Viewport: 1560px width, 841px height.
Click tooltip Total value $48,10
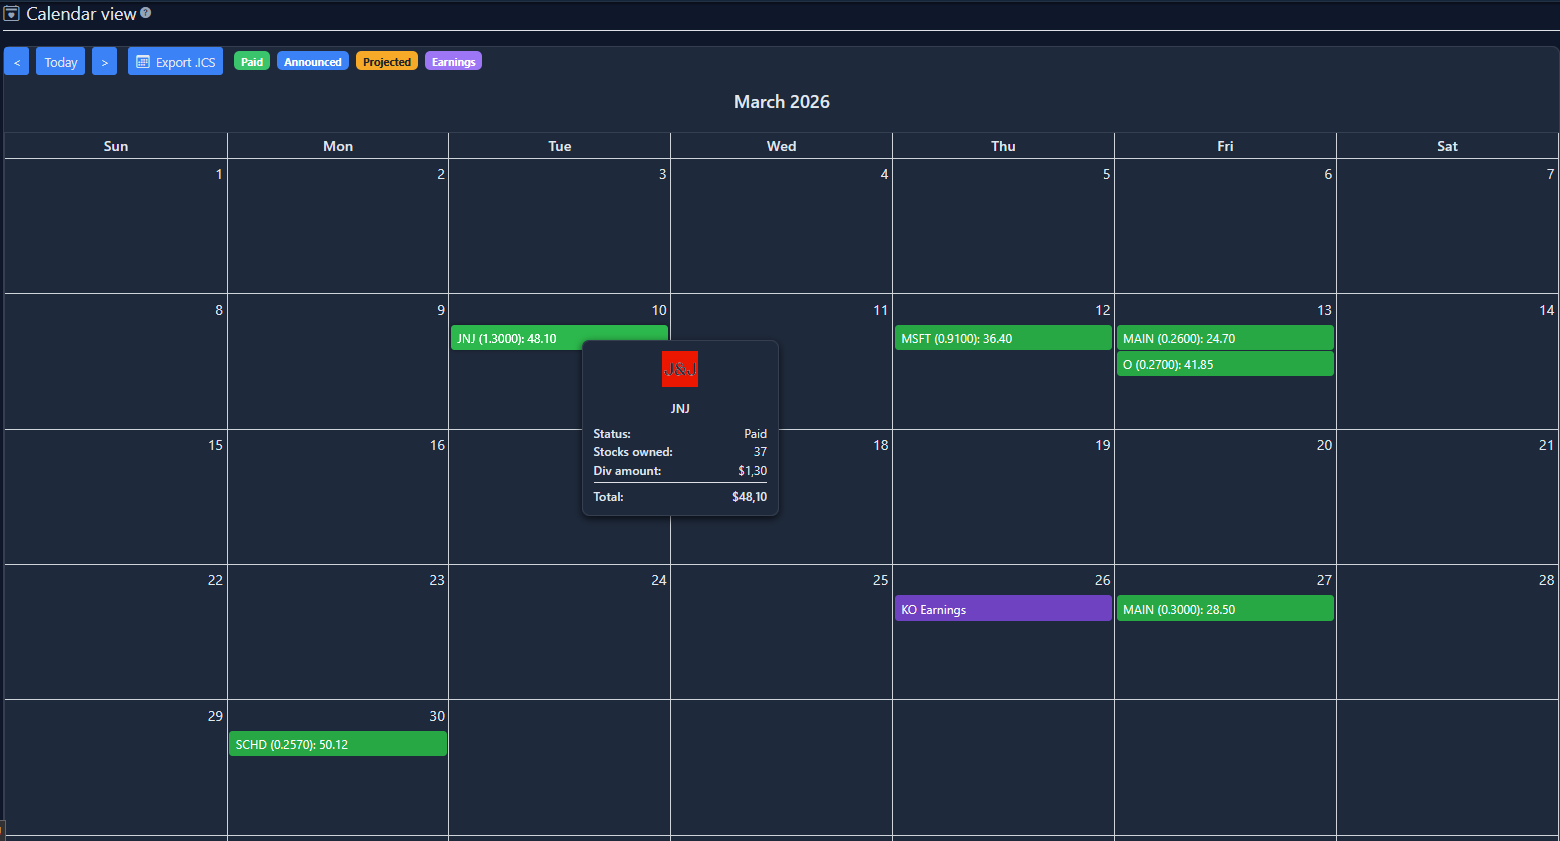pyautogui.click(x=749, y=497)
